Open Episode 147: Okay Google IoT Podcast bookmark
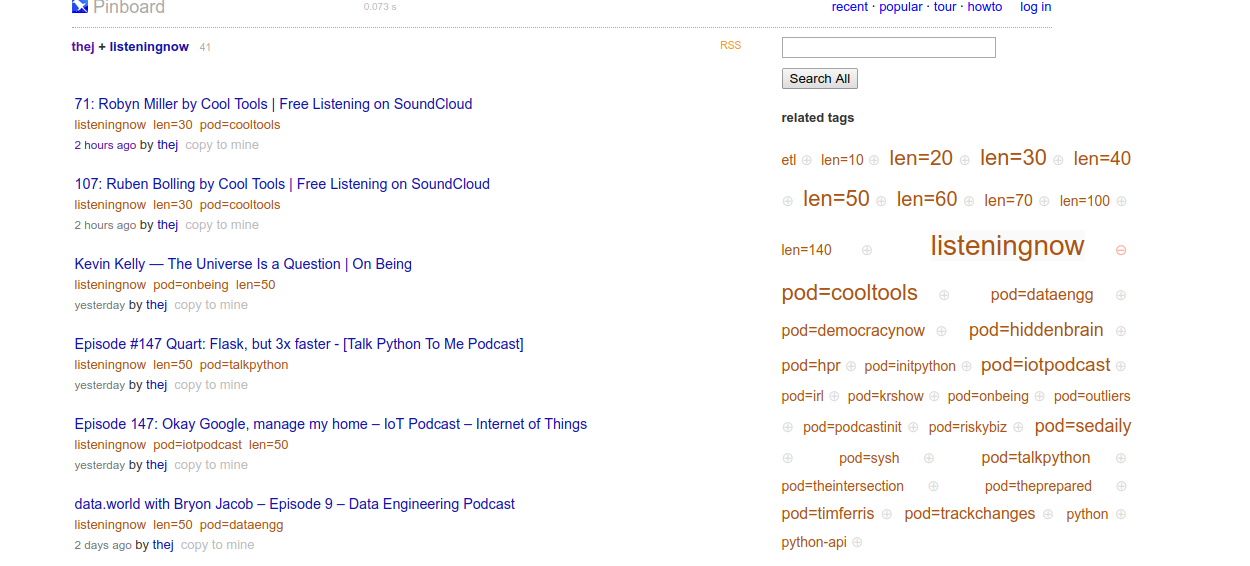The image size is (1250, 566). [x=331, y=424]
